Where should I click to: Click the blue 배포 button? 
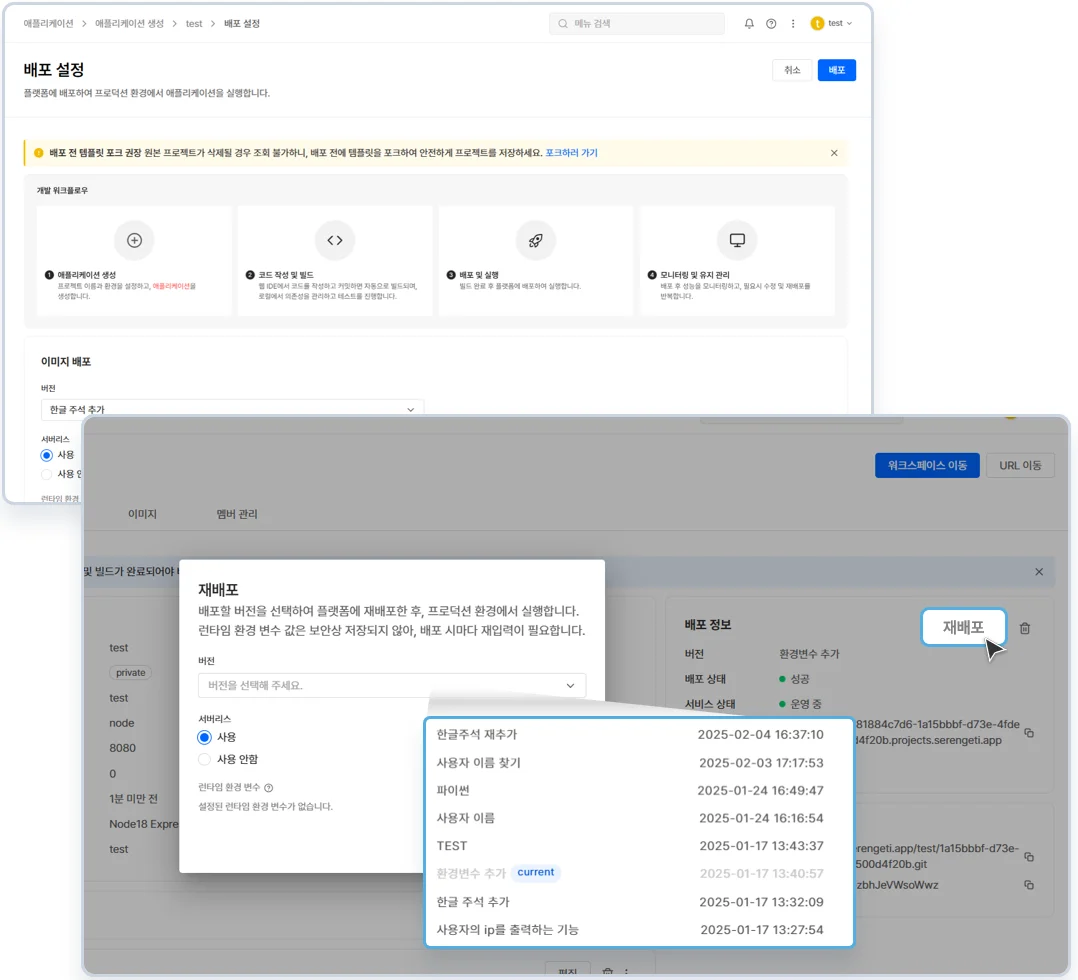[836, 70]
